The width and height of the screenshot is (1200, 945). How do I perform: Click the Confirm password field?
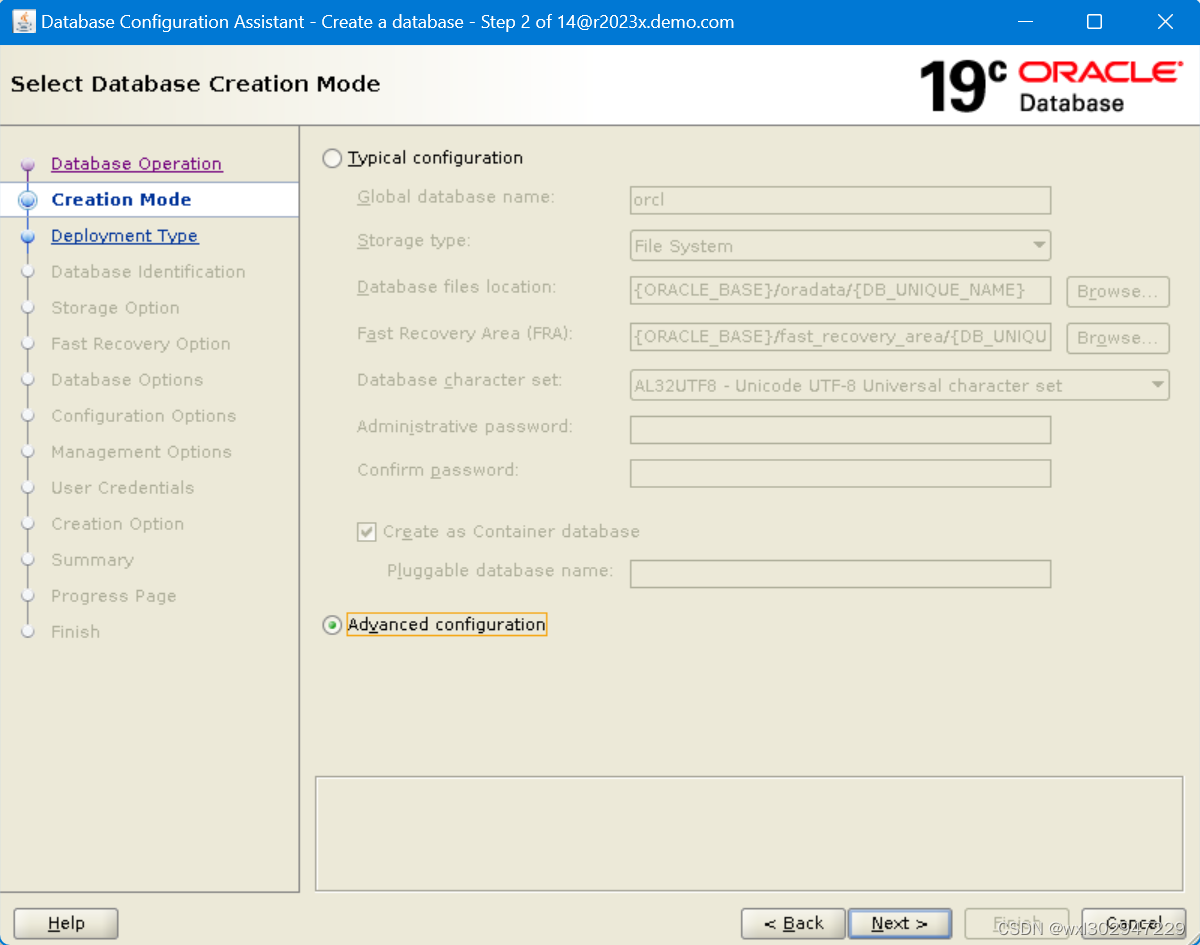(x=840, y=473)
